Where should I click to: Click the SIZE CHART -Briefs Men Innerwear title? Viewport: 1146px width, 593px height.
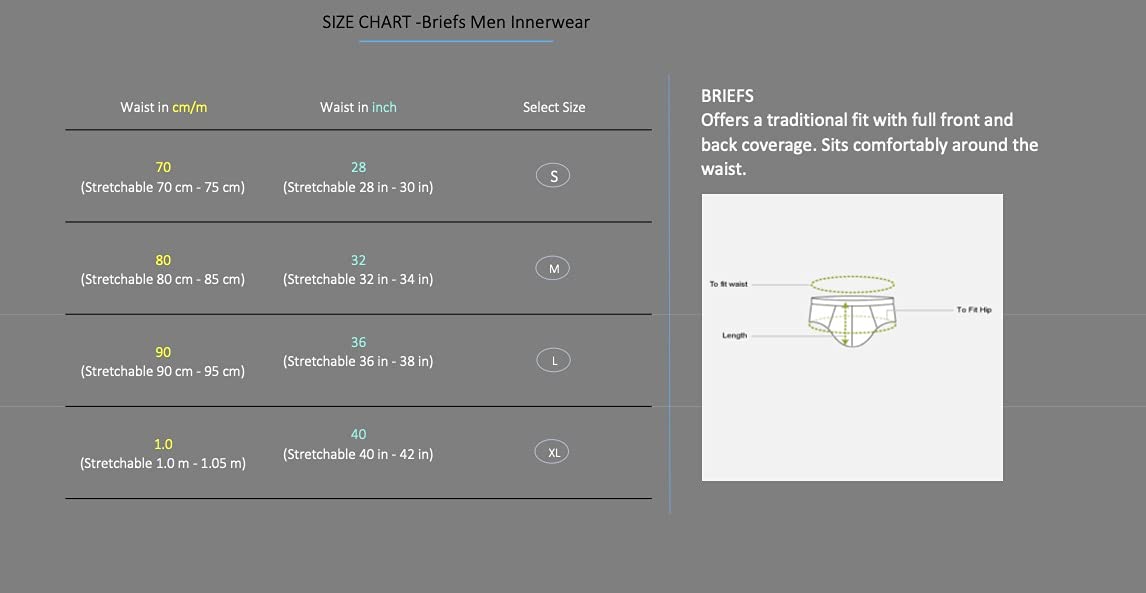(456, 22)
